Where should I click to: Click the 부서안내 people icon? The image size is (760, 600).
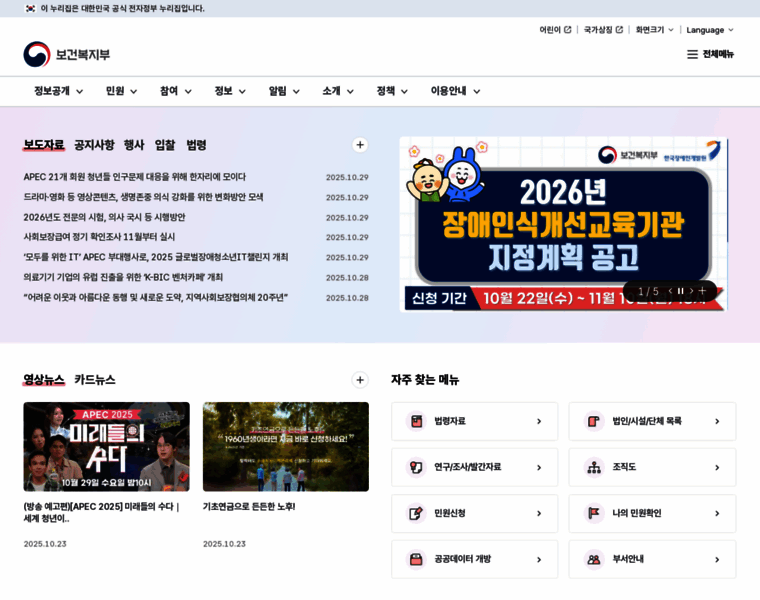click(594, 559)
